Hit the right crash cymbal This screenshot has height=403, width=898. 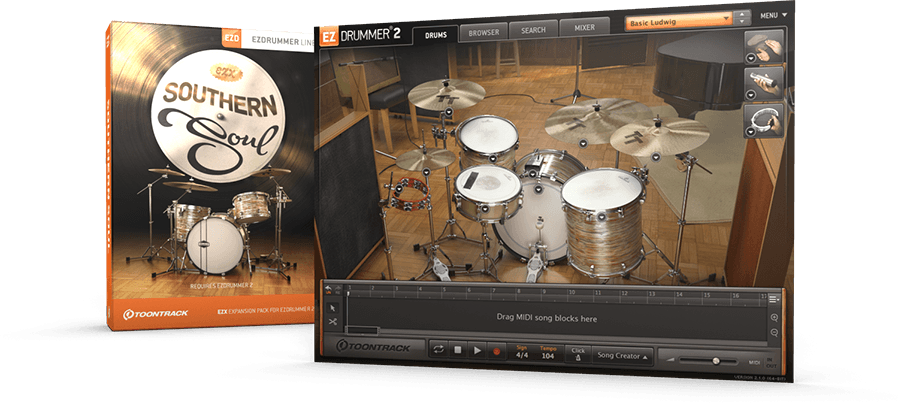(x=659, y=137)
